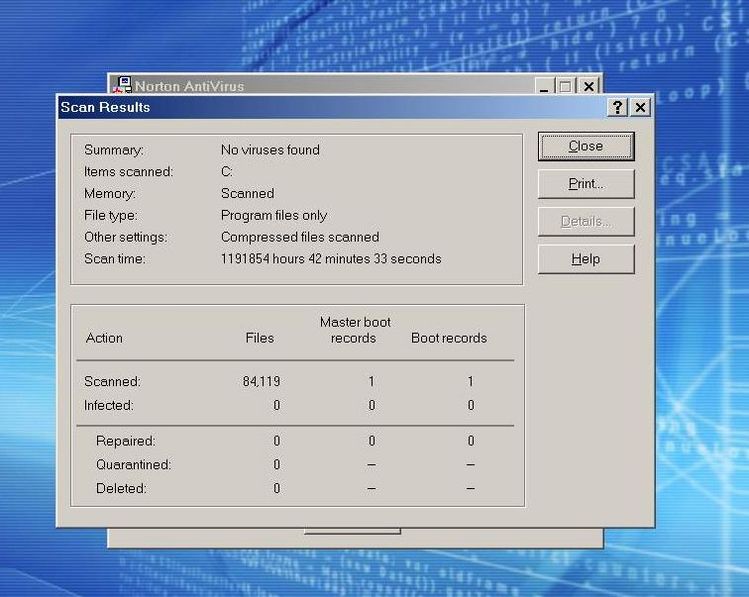Click the Memory value 'Scanned'
The image size is (749, 597).
[247, 193]
